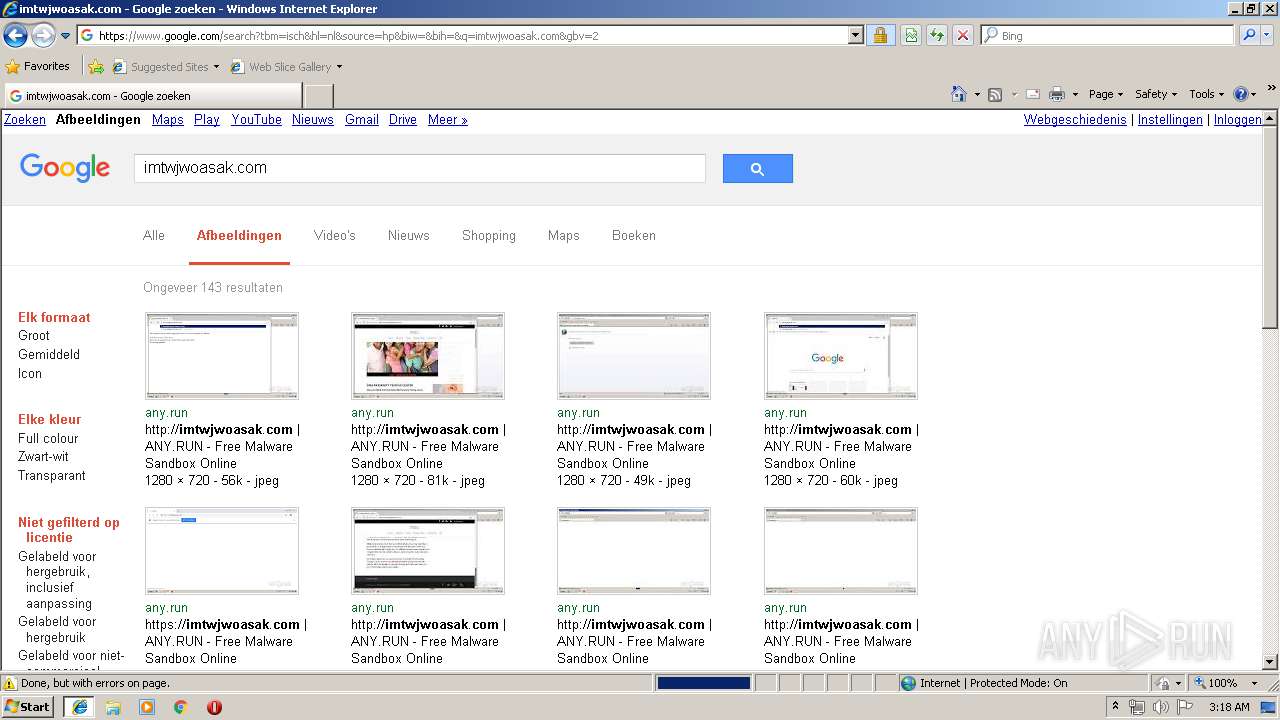
Task: Click the volume speaker tray icon
Action: click(x=1160, y=707)
